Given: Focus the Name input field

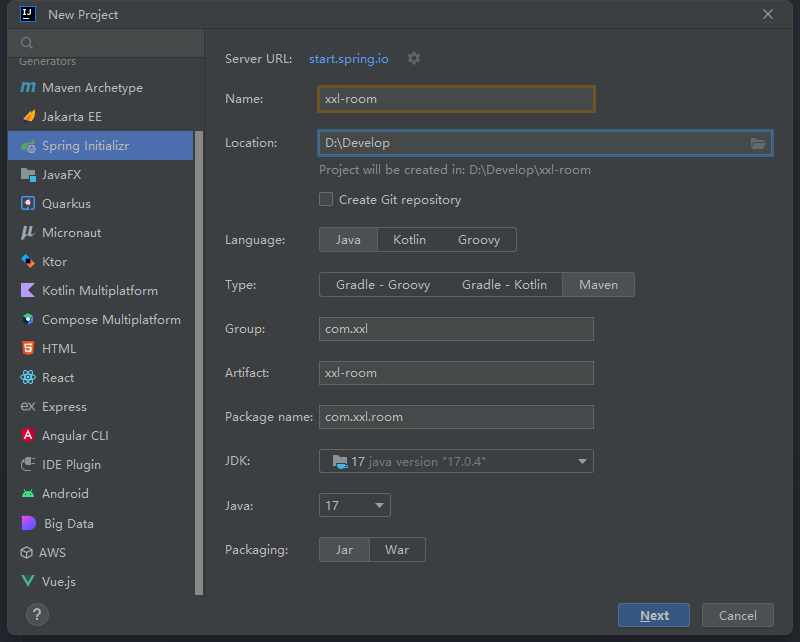Looking at the screenshot, I should coord(456,99).
